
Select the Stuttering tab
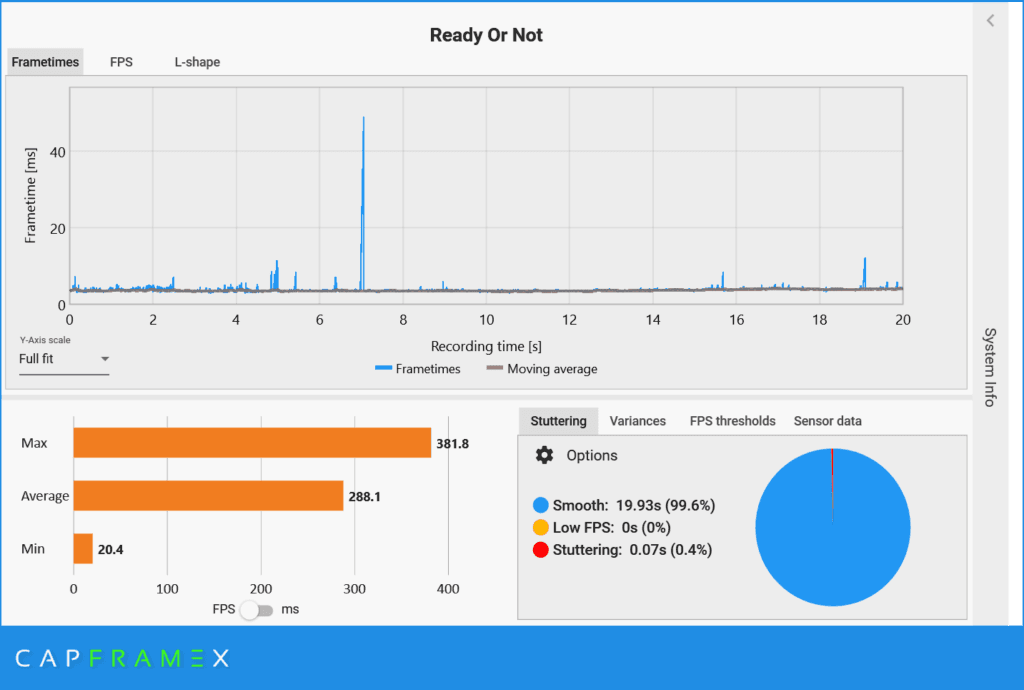558,421
